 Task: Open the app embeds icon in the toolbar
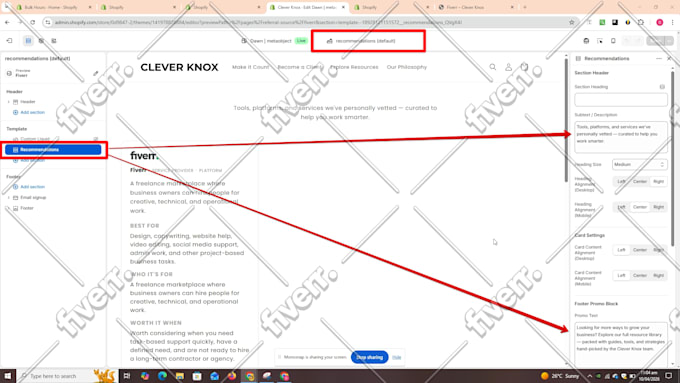click(54, 41)
